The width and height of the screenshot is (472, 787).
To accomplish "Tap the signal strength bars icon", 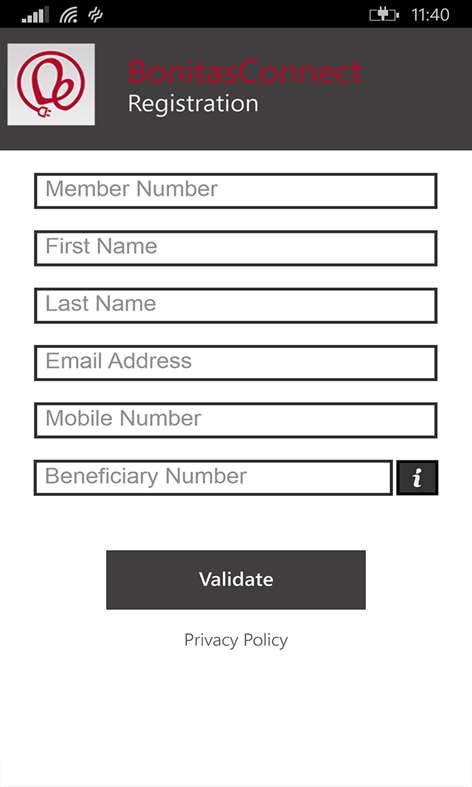I will [x=35, y=15].
